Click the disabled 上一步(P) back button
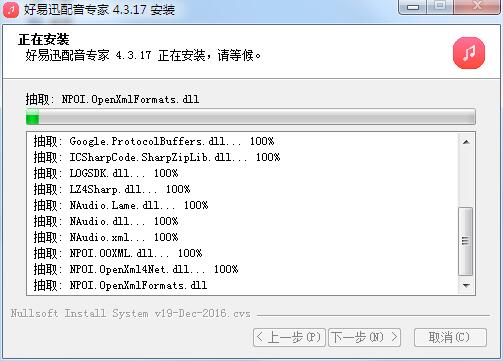The height and width of the screenshot is (361, 503). (x=289, y=337)
